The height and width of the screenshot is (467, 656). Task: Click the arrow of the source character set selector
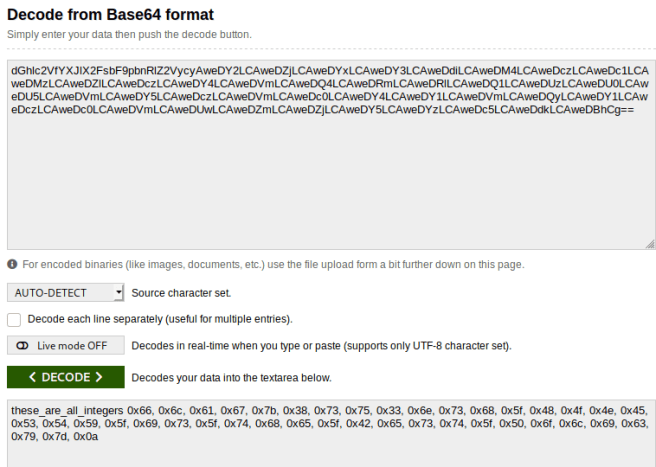(119, 293)
